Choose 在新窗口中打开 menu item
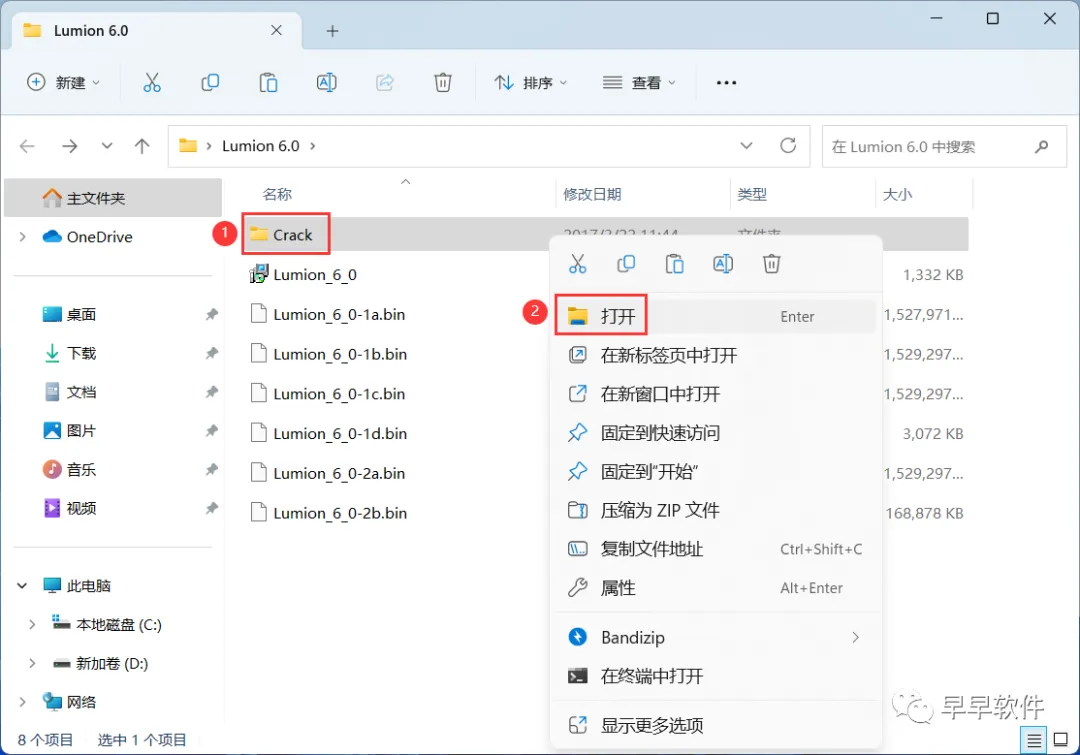The width and height of the screenshot is (1080, 755). tap(716, 394)
